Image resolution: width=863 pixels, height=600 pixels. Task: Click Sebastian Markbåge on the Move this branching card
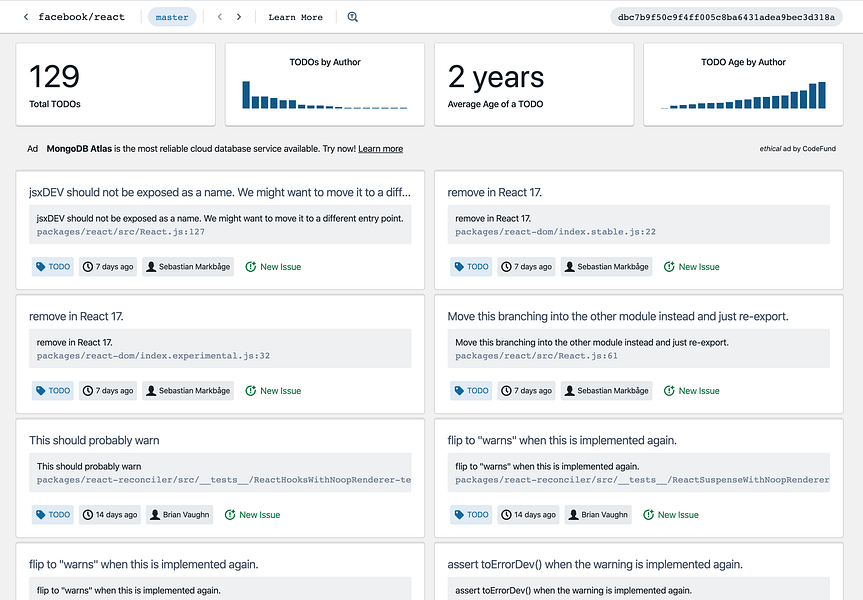point(607,391)
